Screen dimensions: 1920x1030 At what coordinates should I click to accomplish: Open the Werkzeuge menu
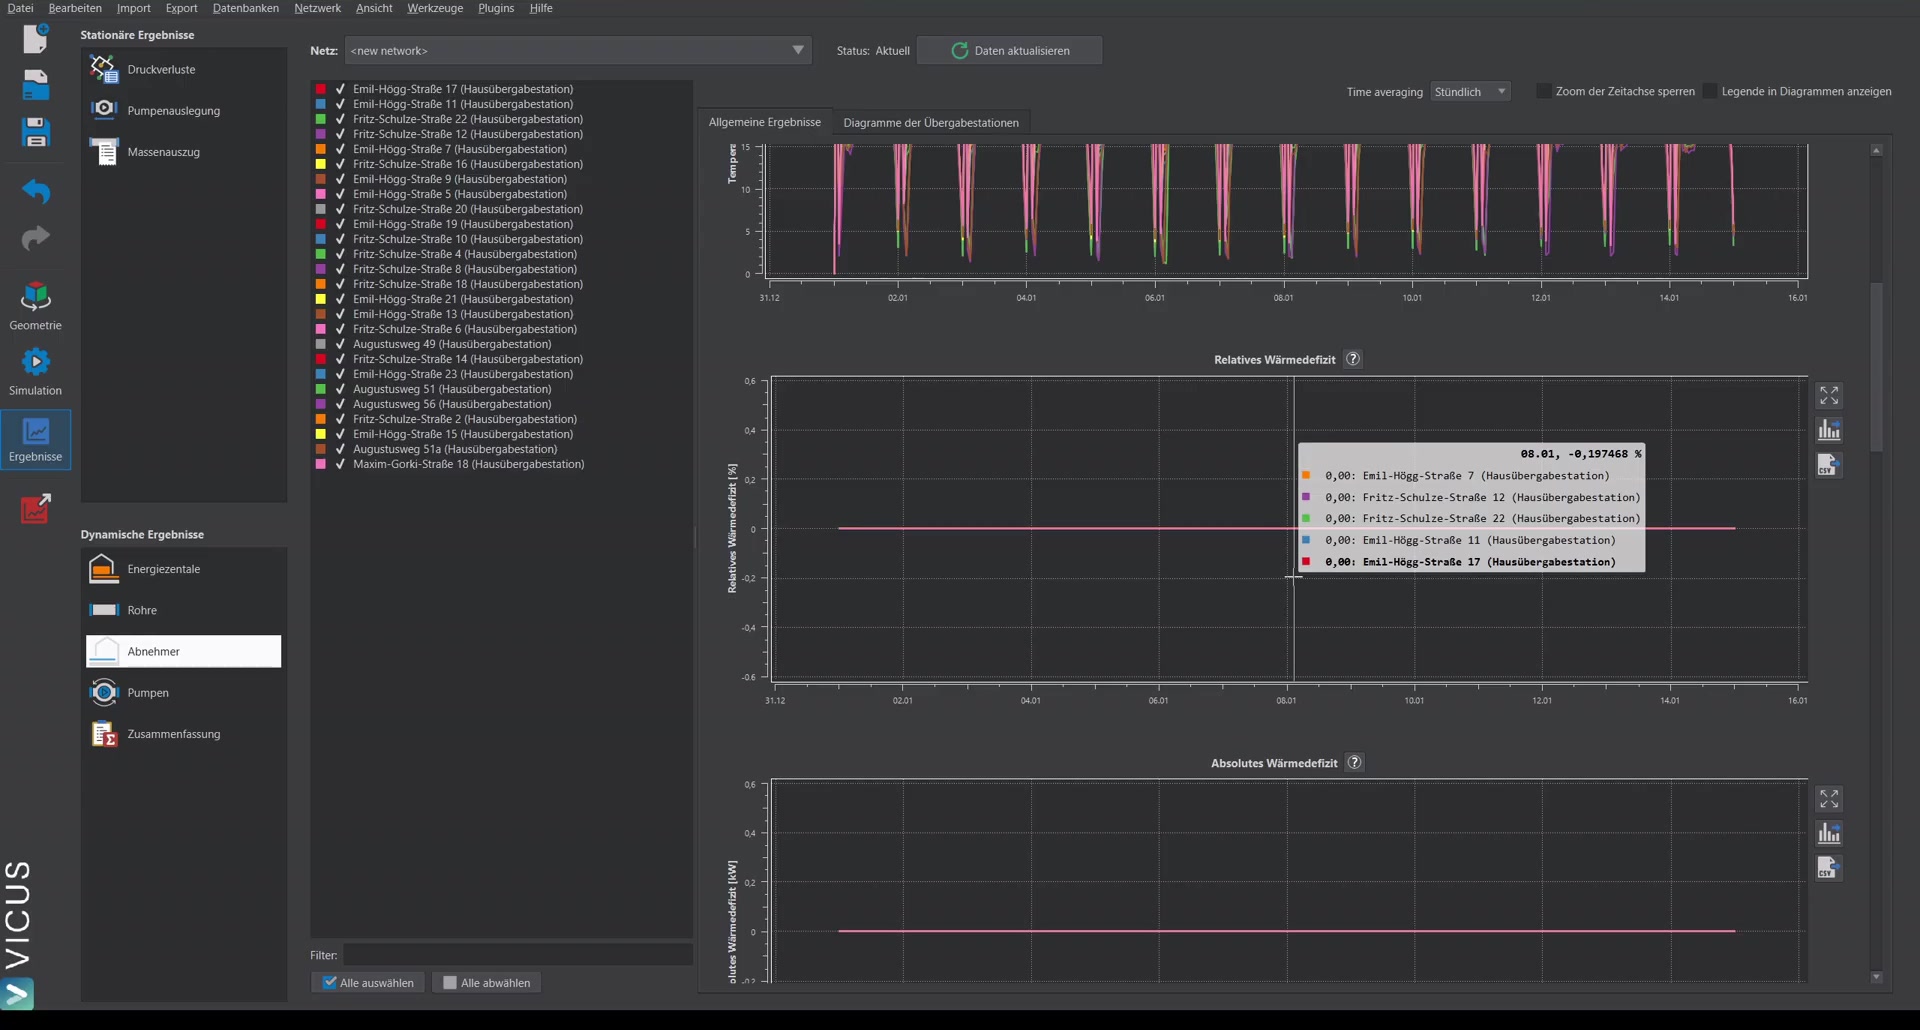click(435, 8)
